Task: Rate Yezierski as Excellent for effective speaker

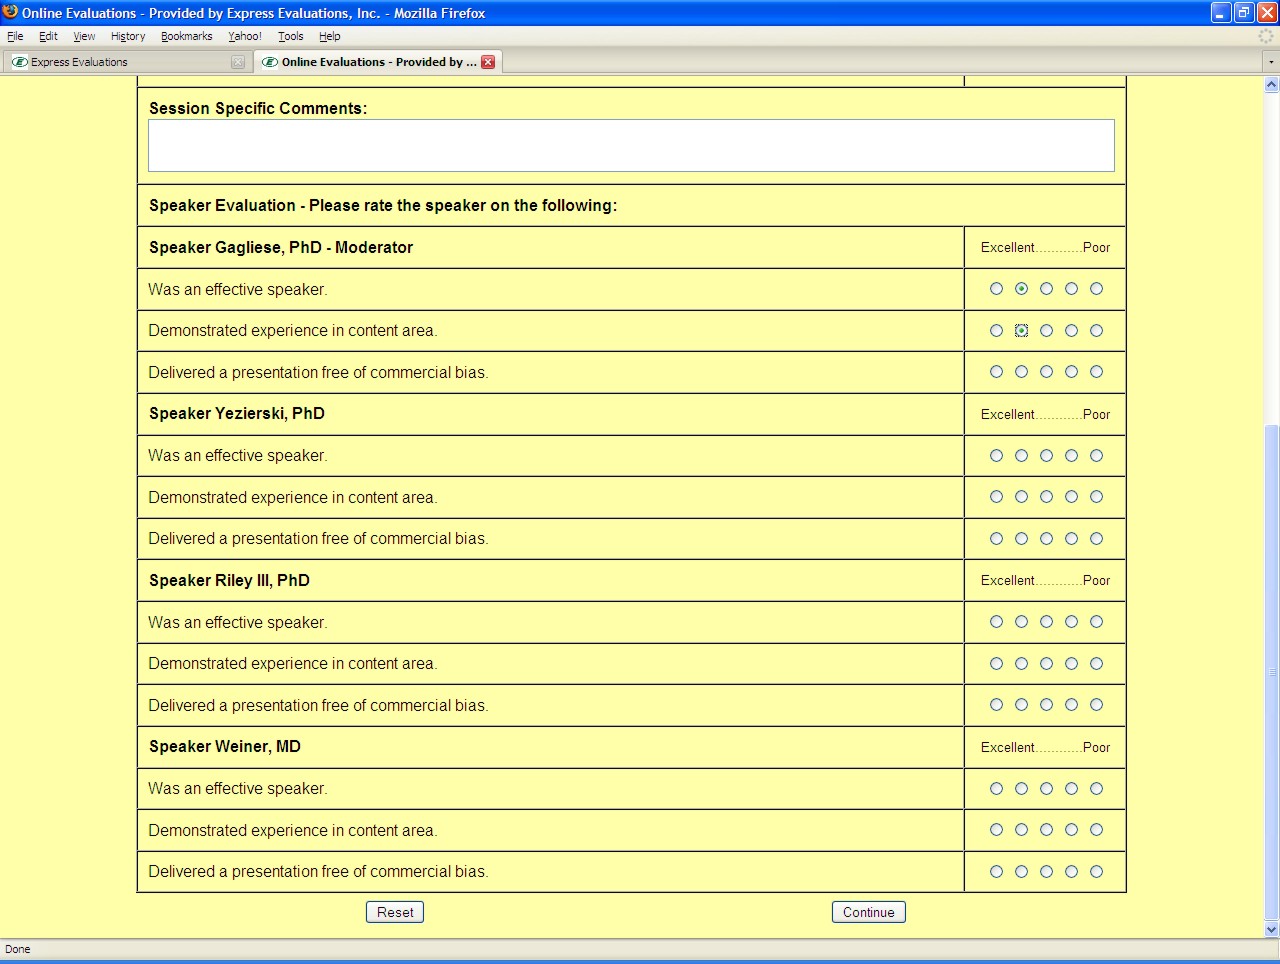Action: click(996, 456)
